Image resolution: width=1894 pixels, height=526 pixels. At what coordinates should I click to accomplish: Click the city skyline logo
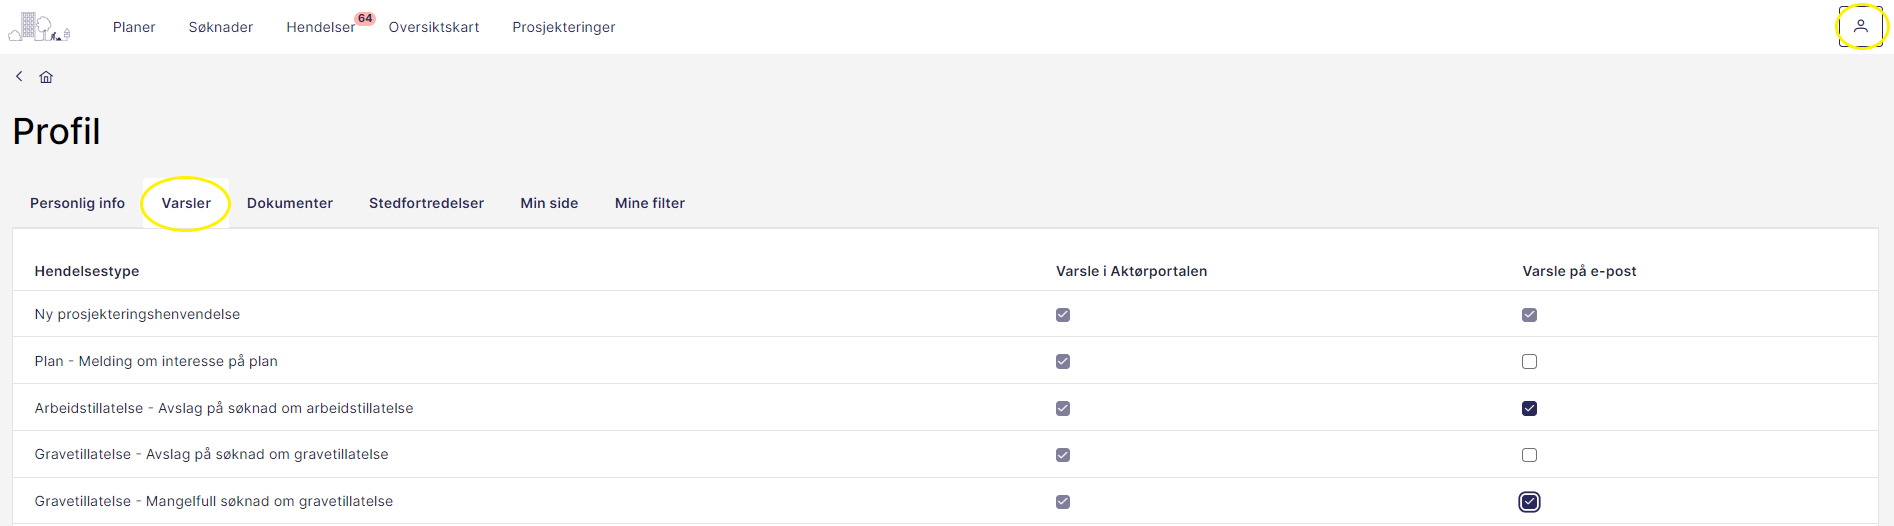[39, 27]
